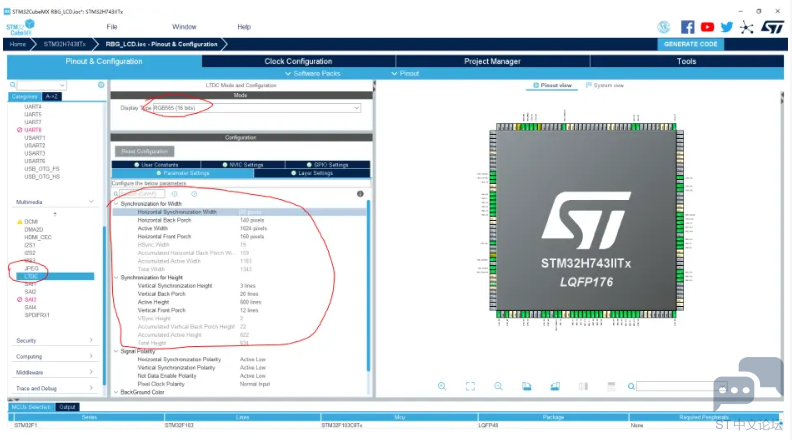
Task: Click the info icon in parameter settings
Action: (360, 194)
